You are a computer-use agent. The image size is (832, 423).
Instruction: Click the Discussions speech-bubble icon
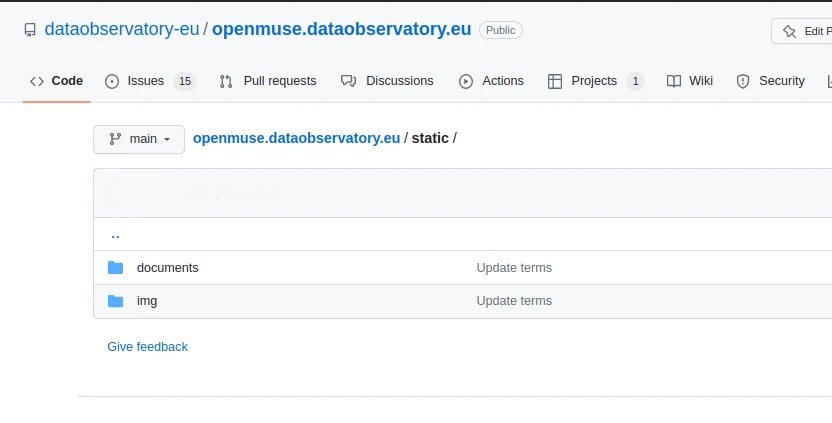[x=348, y=81]
